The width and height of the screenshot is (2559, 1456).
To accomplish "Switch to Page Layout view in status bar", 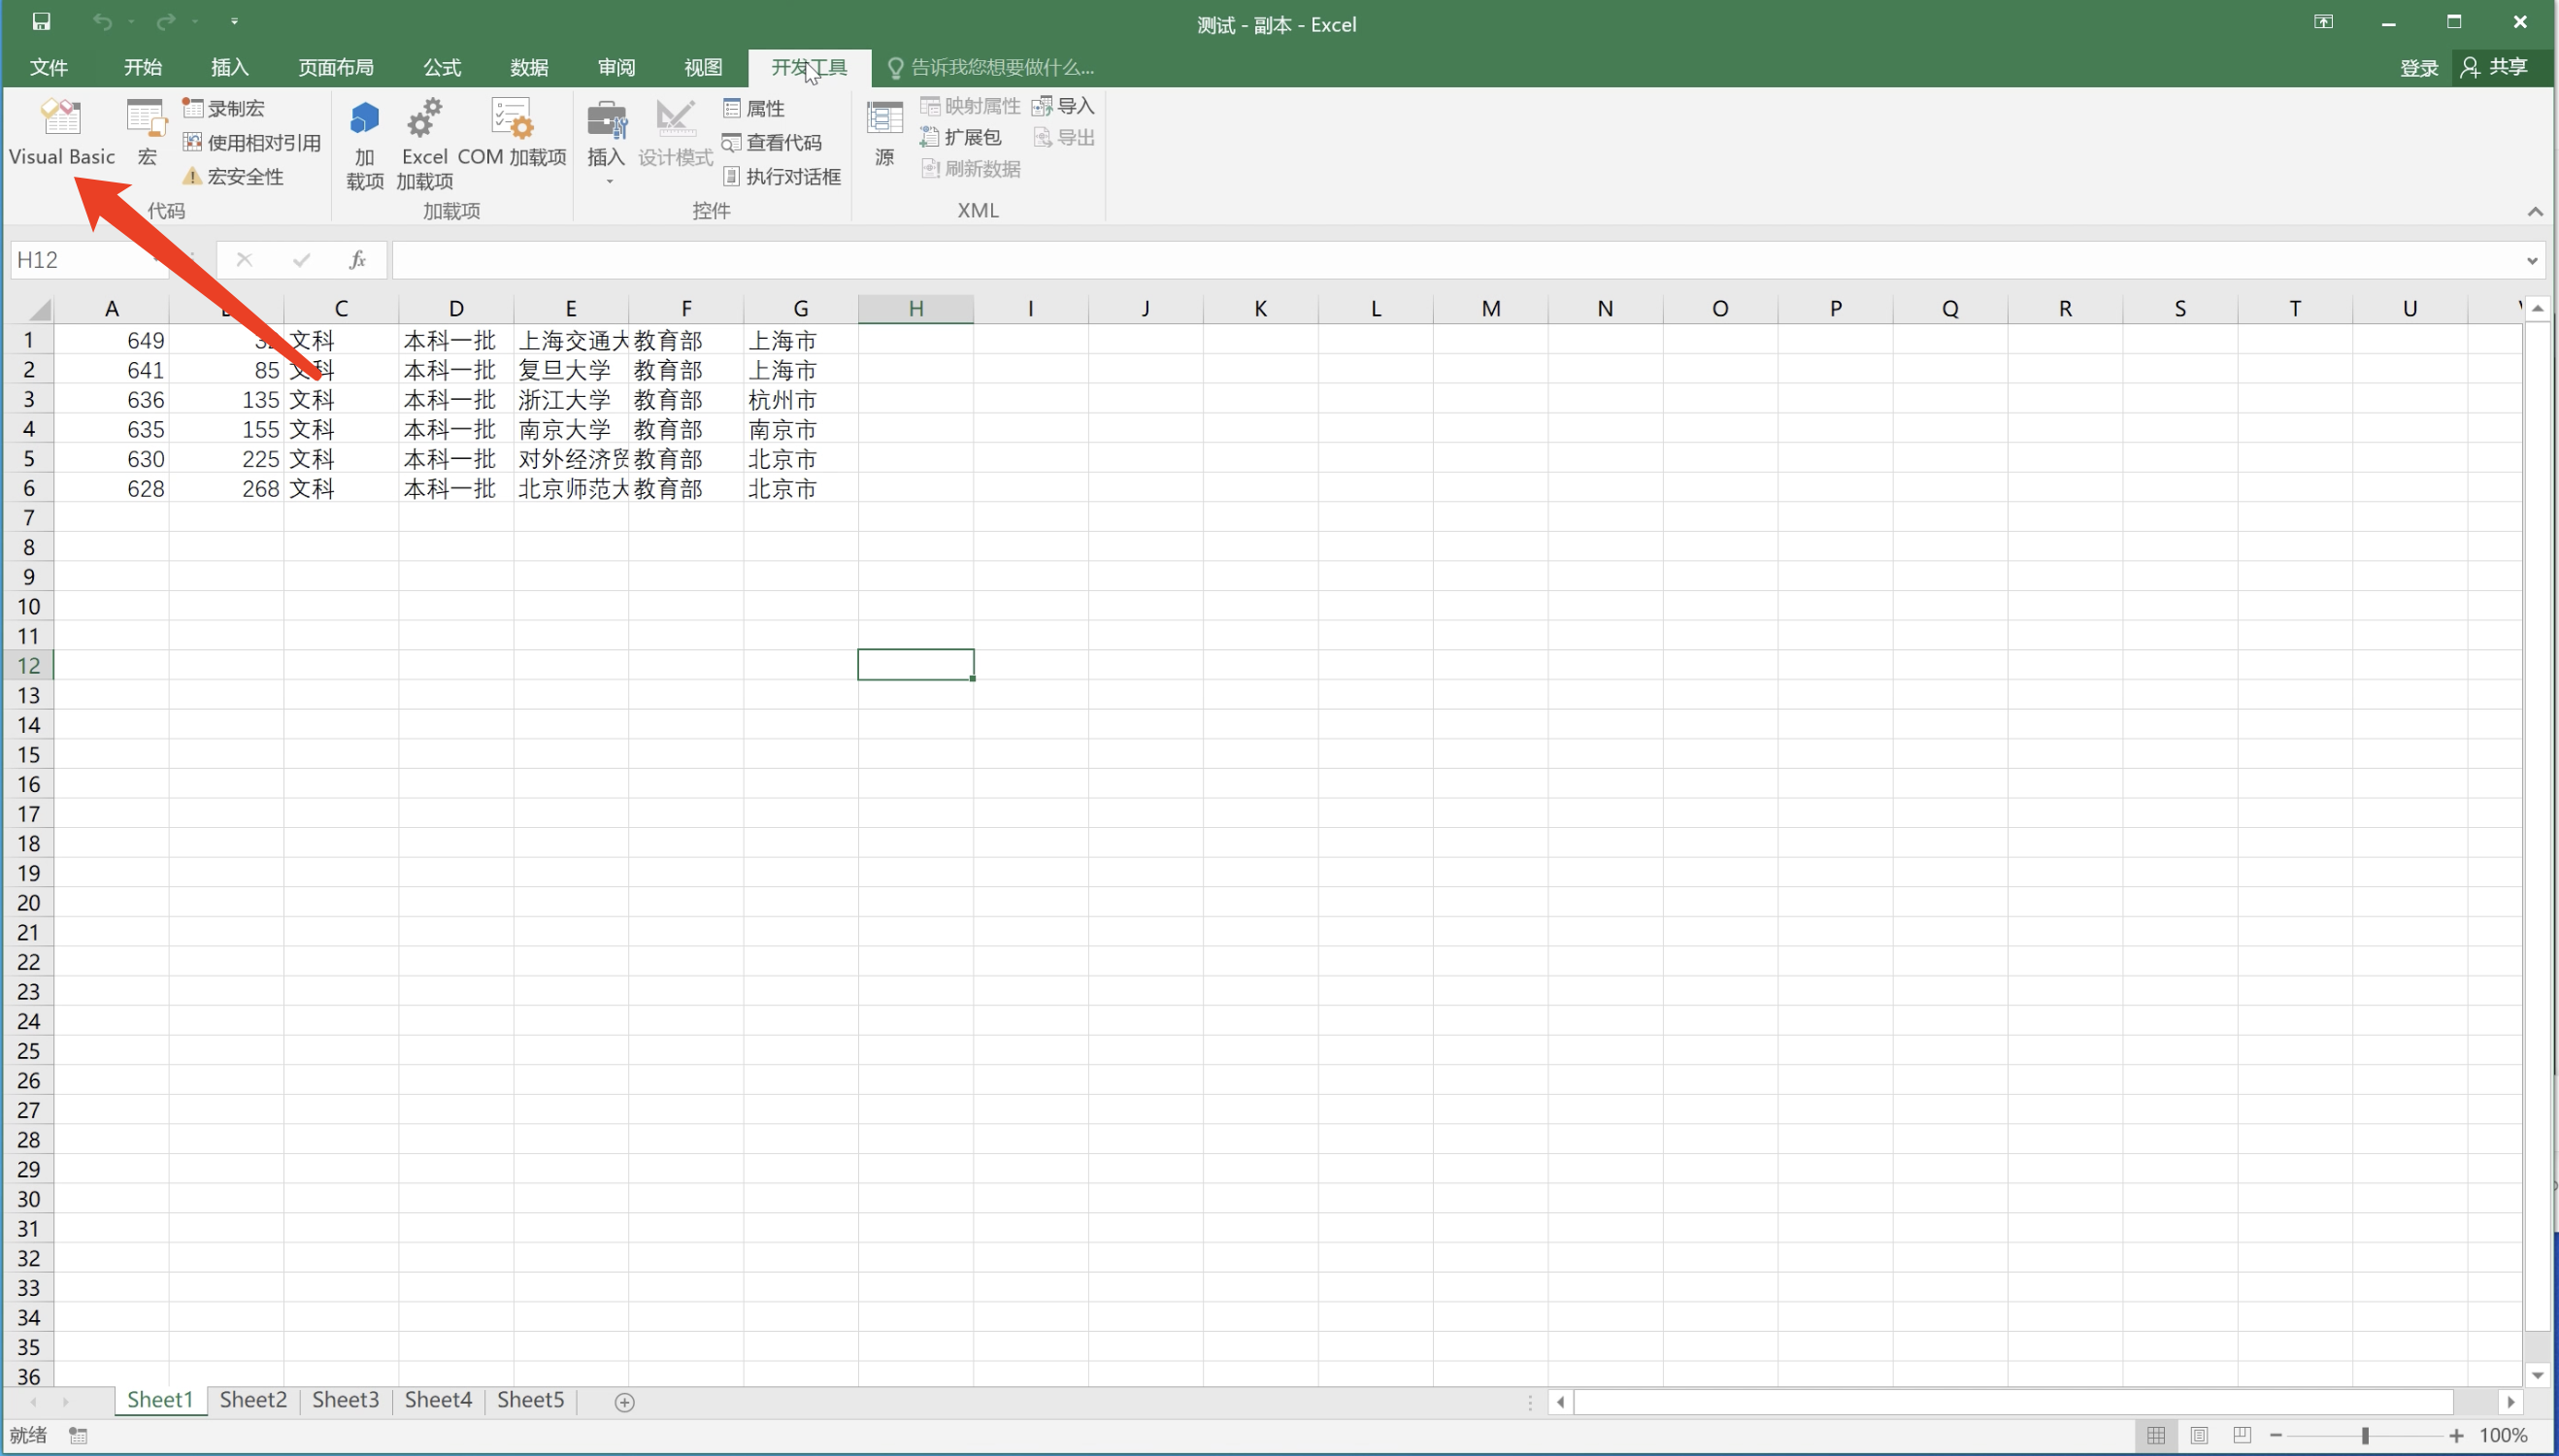I will coord(2199,1435).
